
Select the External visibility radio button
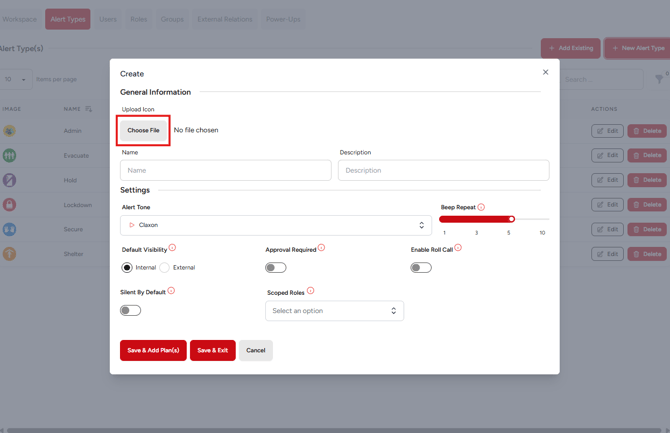pos(165,268)
